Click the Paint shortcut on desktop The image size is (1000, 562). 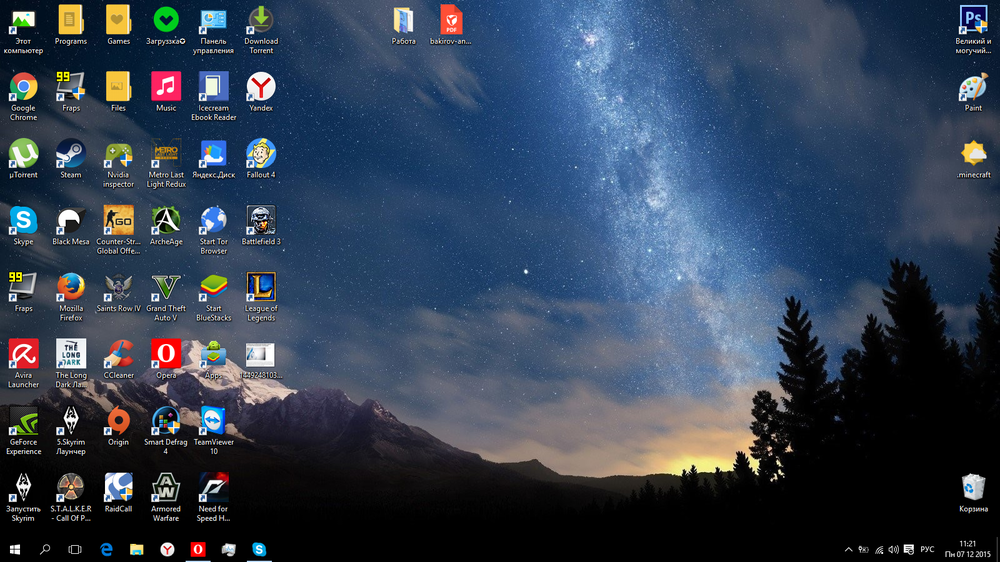click(x=973, y=88)
